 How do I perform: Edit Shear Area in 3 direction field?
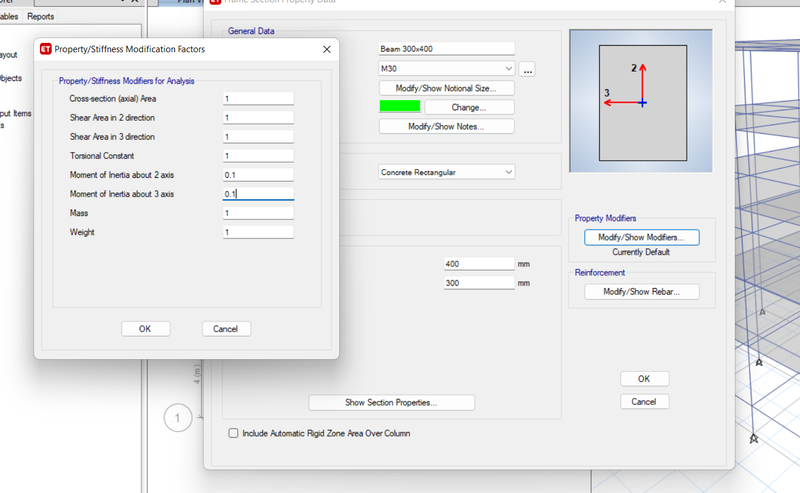(x=258, y=136)
